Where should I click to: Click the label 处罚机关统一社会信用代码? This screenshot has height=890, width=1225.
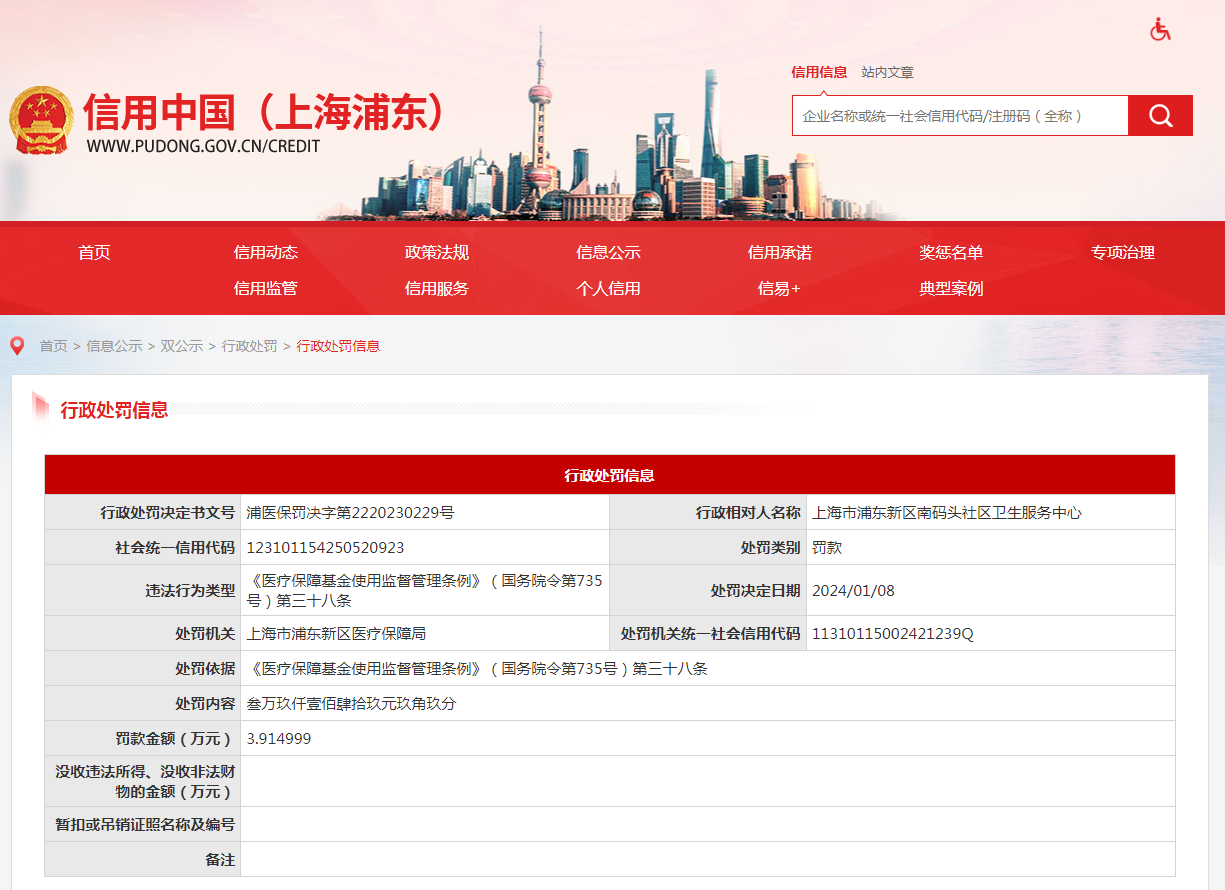pos(711,634)
